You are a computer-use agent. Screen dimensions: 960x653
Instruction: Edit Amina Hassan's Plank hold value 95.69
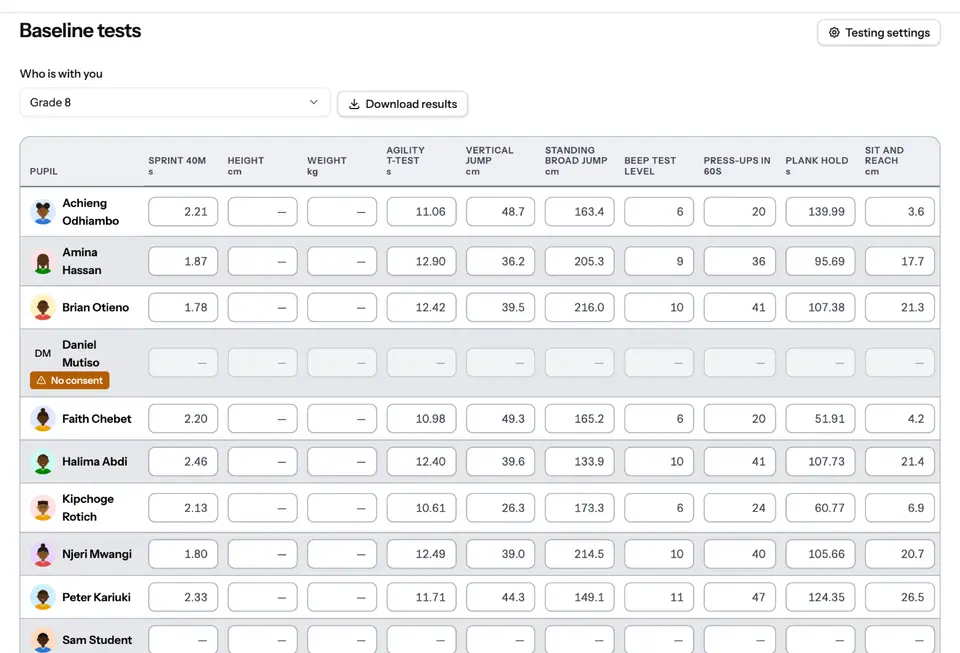[x=820, y=261]
